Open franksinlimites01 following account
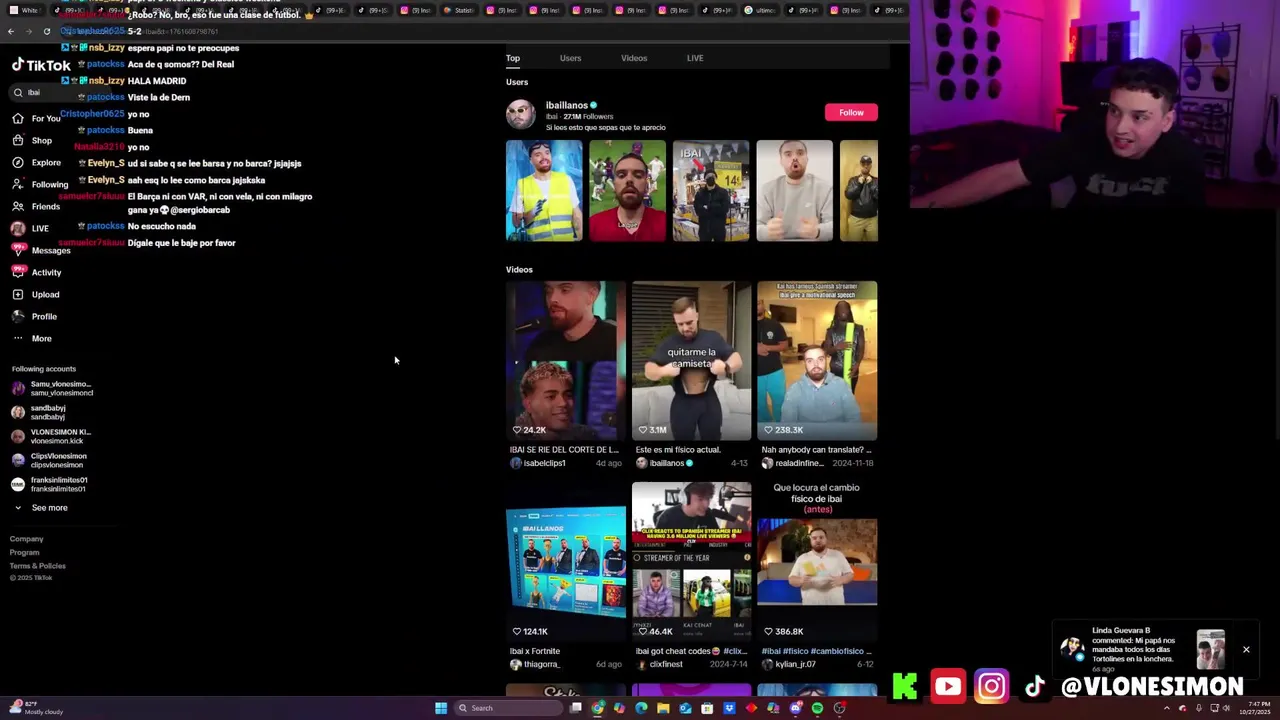This screenshot has width=1280, height=720. (49, 484)
